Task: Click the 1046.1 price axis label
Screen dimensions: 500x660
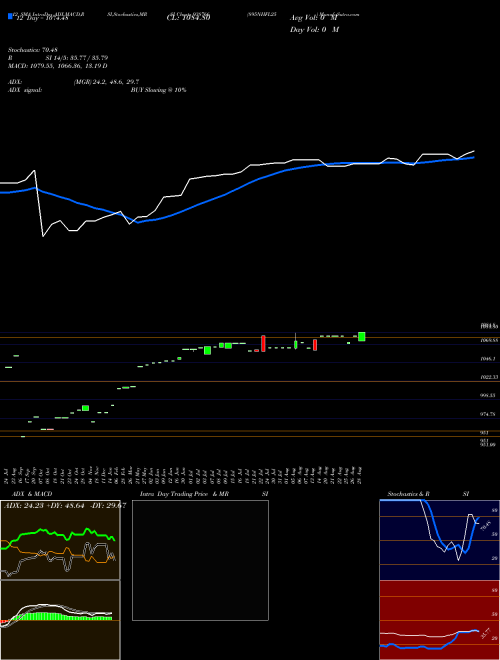Action: tap(489, 359)
